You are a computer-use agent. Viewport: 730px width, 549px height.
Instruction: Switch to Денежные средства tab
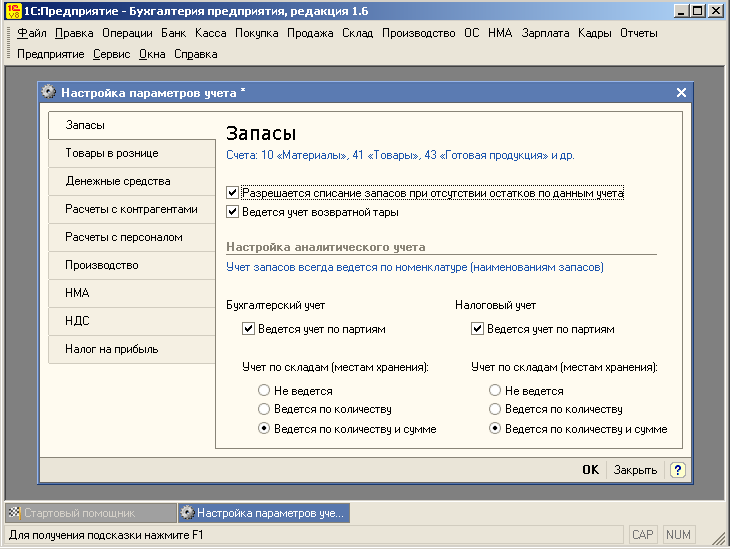[x=132, y=181]
